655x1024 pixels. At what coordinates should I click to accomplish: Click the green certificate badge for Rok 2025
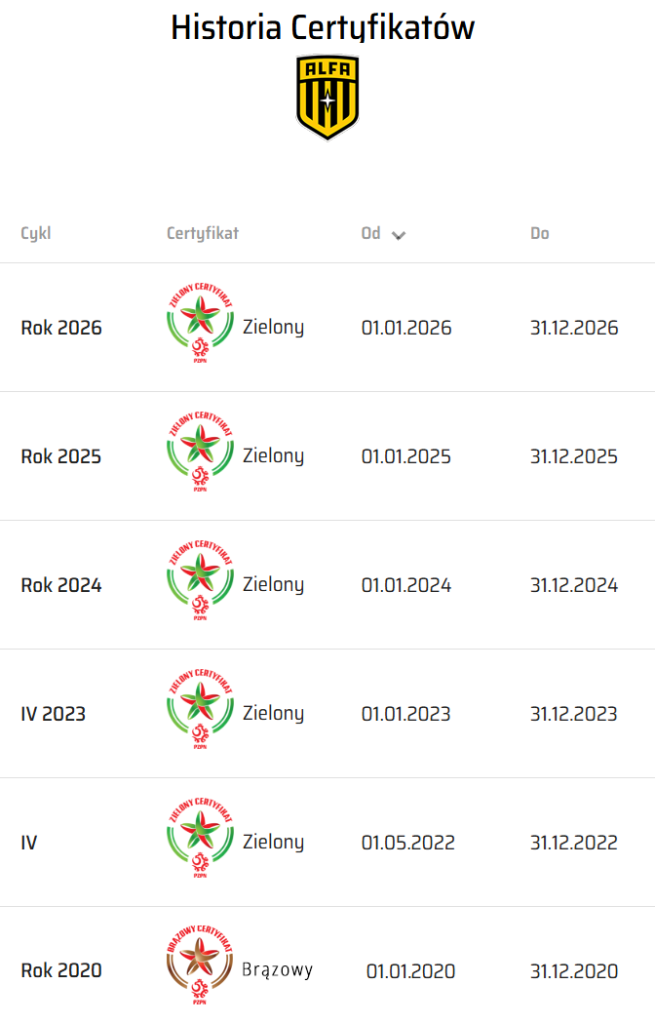pyautogui.click(x=200, y=456)
